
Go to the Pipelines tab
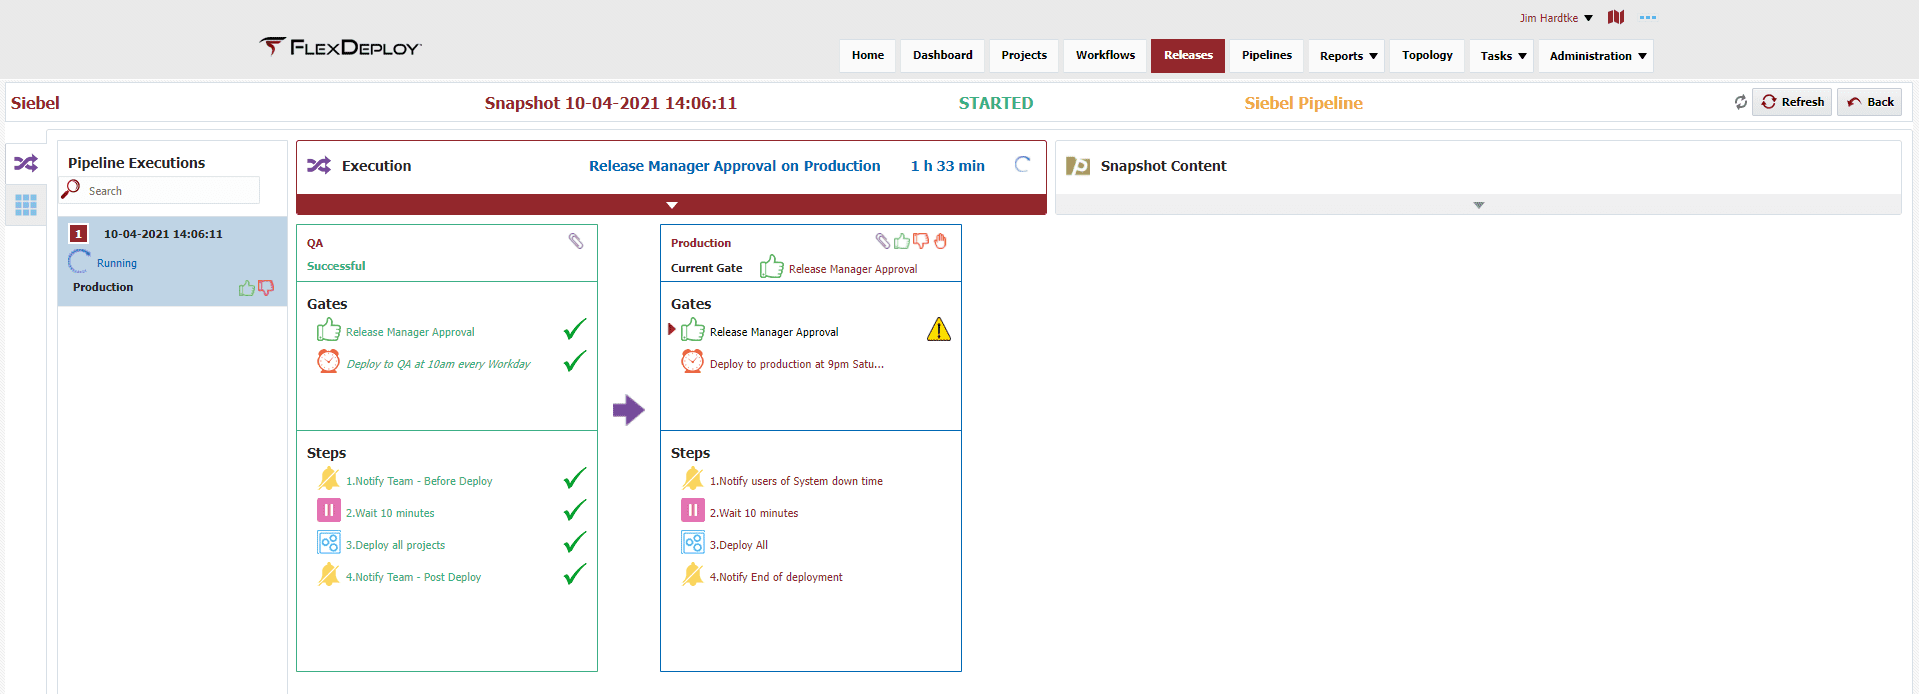(1266, 55)
